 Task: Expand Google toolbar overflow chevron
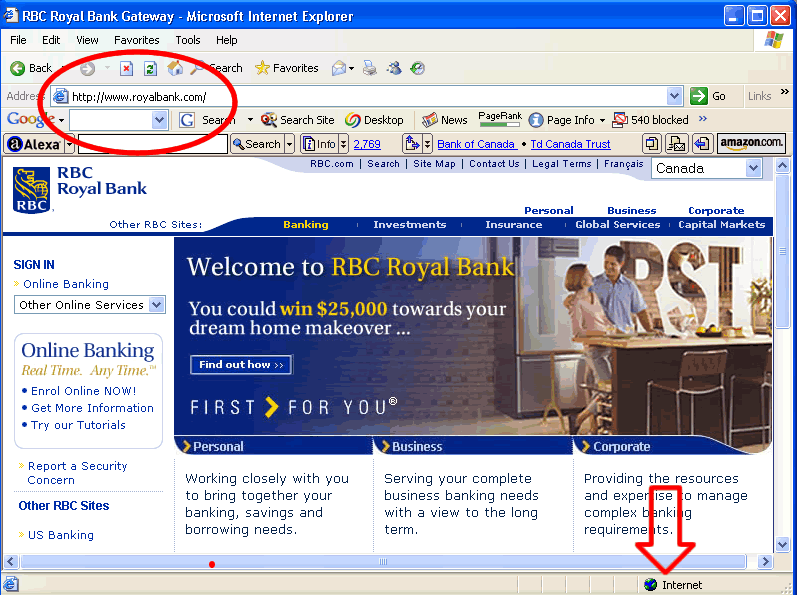[x=703, y=119]
